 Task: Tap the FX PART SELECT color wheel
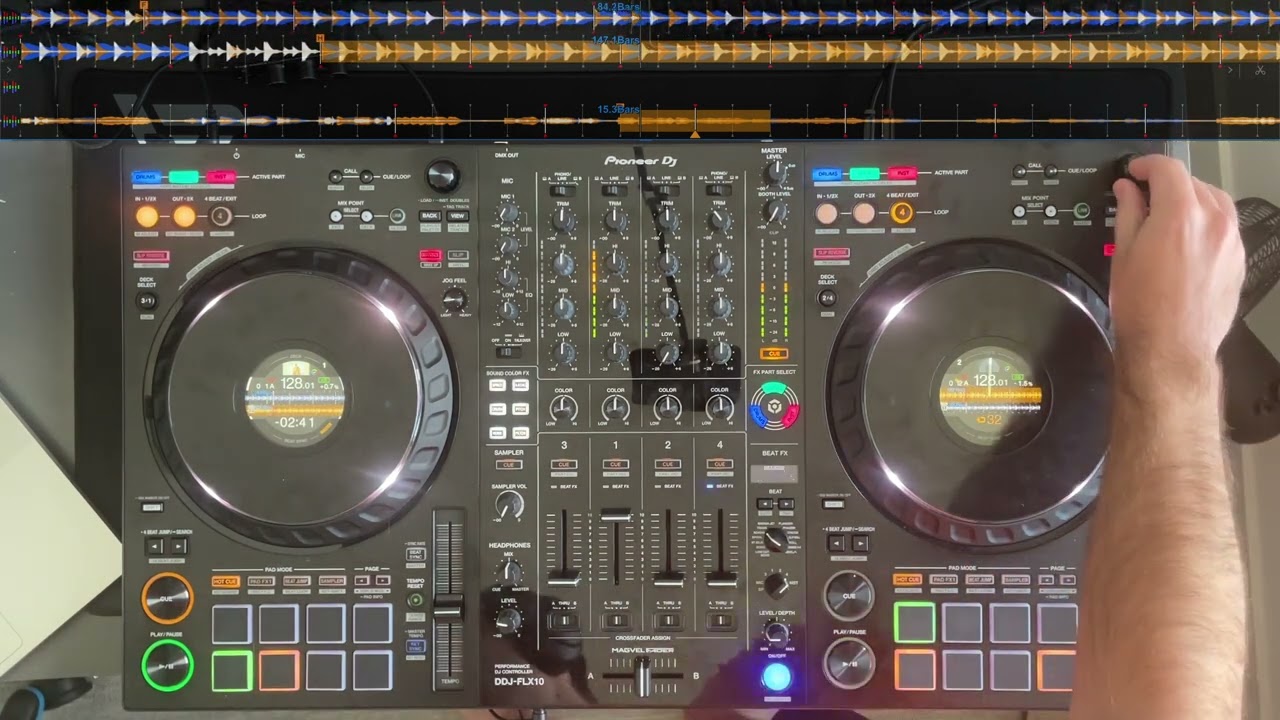(x=774, y=406)
